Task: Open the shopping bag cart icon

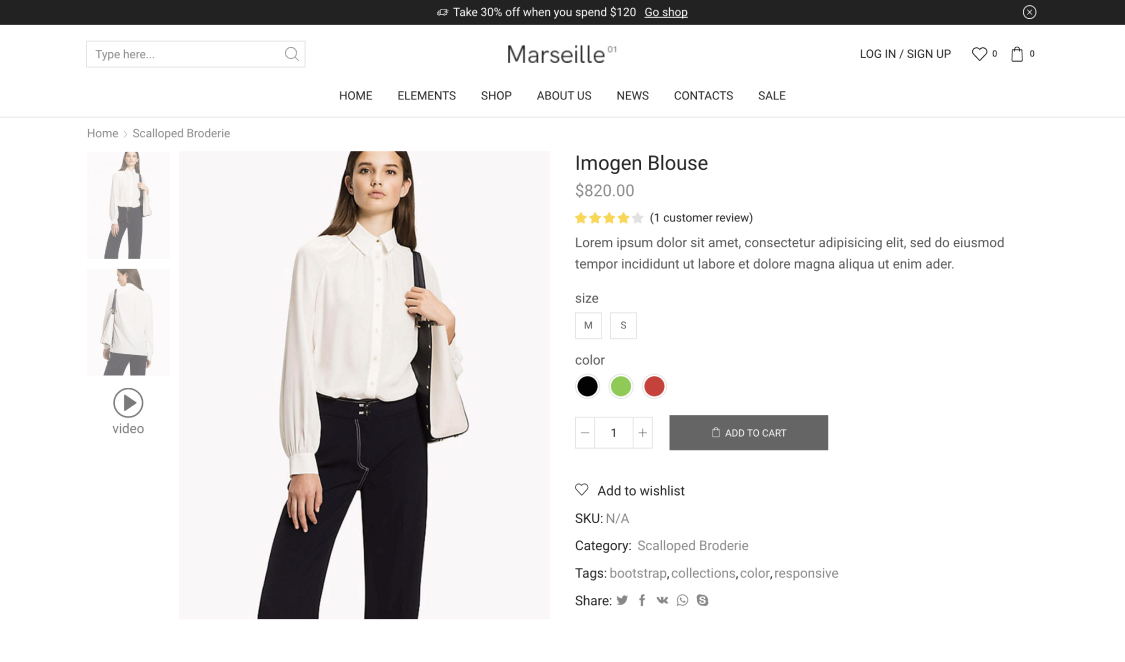Action: (1017, 54)
